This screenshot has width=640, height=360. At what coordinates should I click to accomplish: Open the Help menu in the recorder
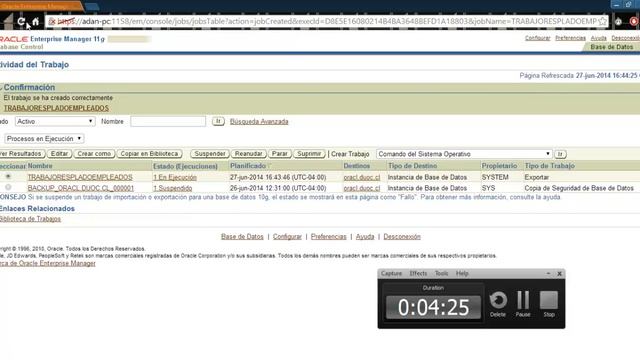[x=462, y=273]
